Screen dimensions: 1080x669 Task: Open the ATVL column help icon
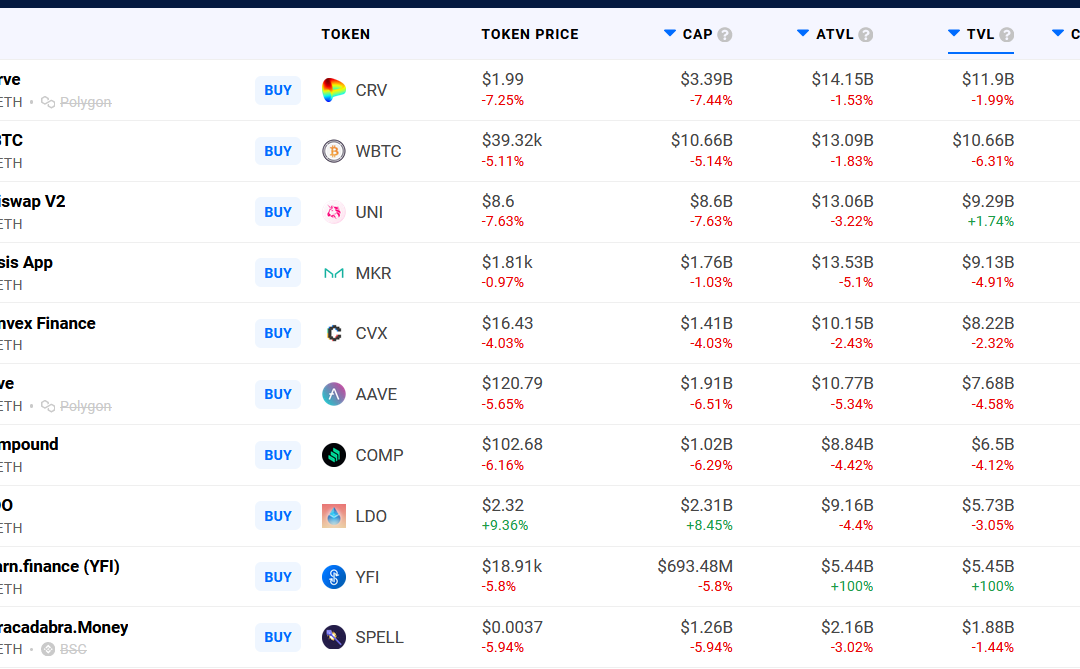(x=866, y=34)
